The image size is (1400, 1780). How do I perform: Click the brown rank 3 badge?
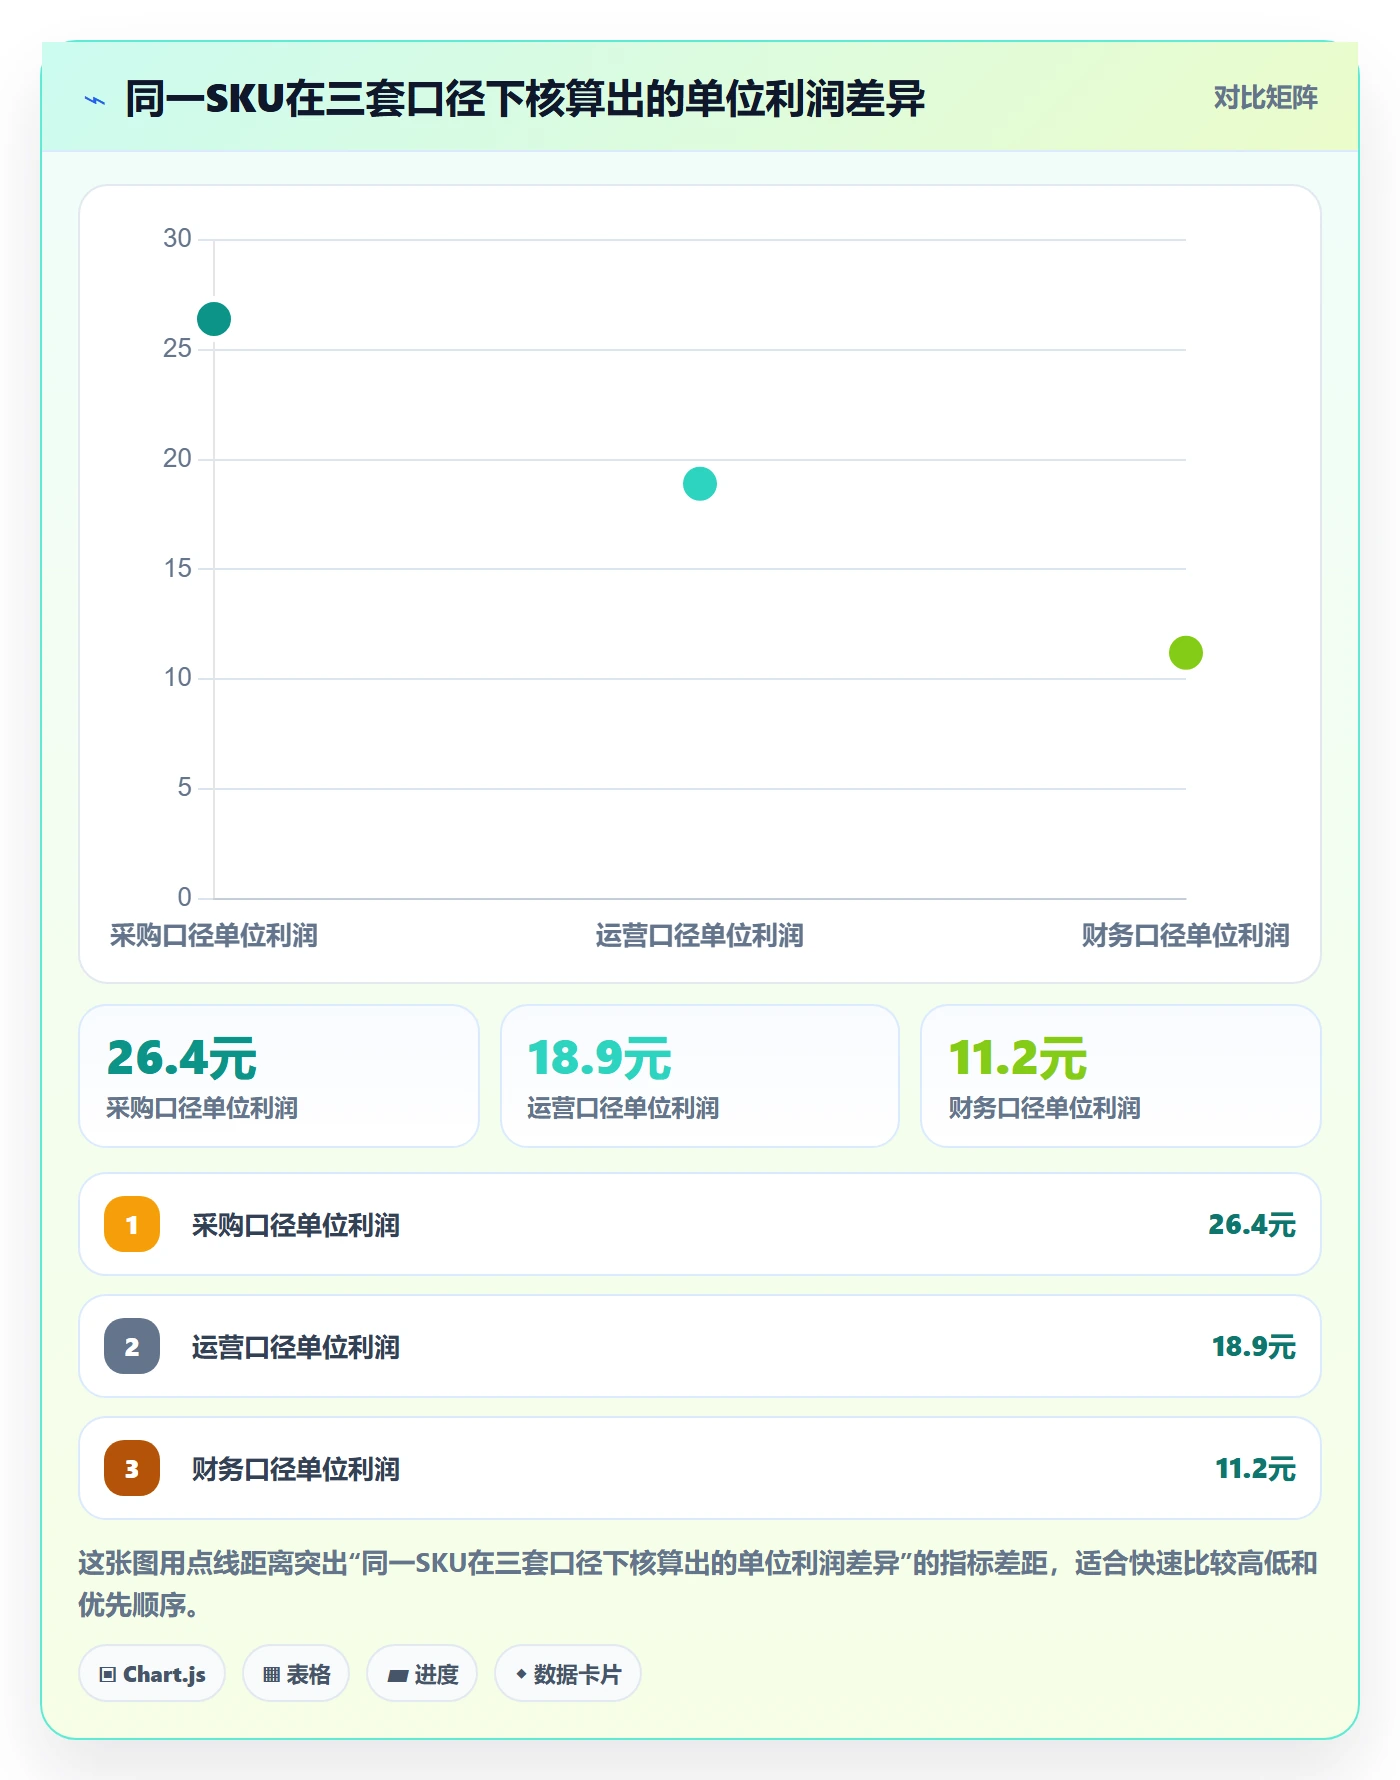click(x=132, y=1468)
